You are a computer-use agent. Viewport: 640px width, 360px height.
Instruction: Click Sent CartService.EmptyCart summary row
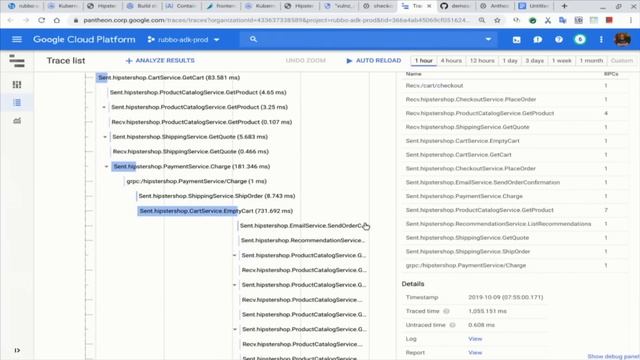(x=515, y=141)
